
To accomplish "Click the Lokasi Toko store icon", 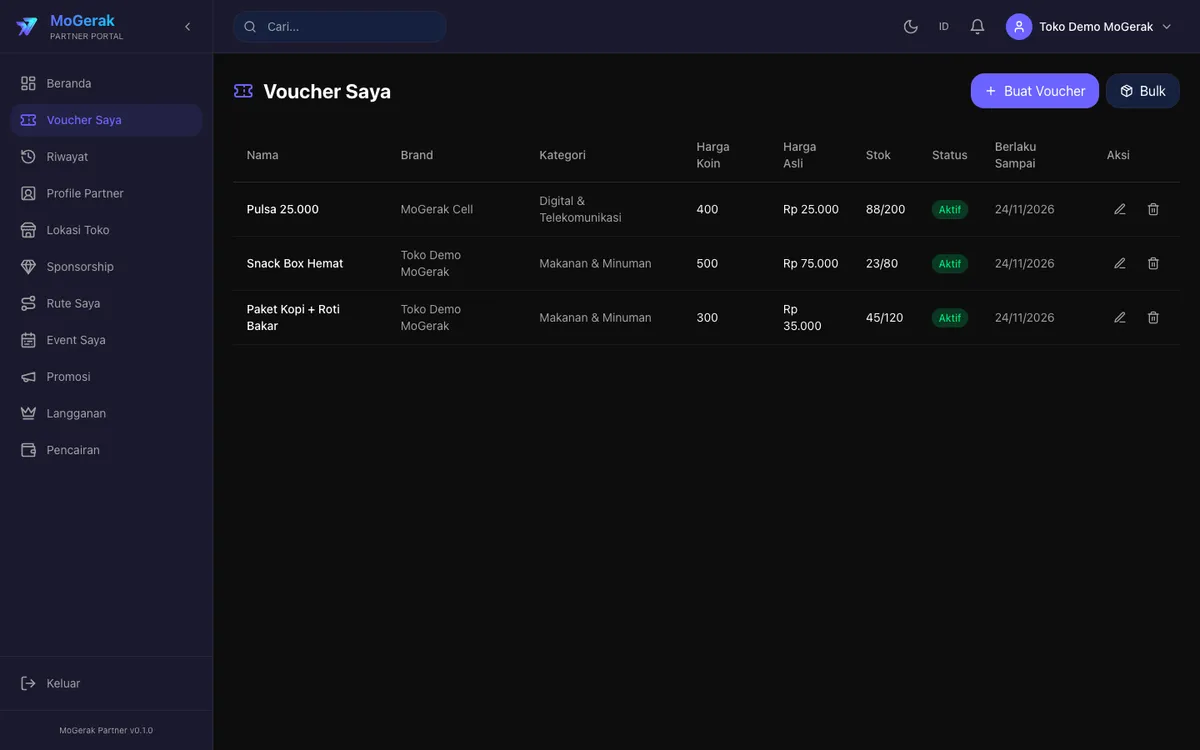I will (28, 230).
